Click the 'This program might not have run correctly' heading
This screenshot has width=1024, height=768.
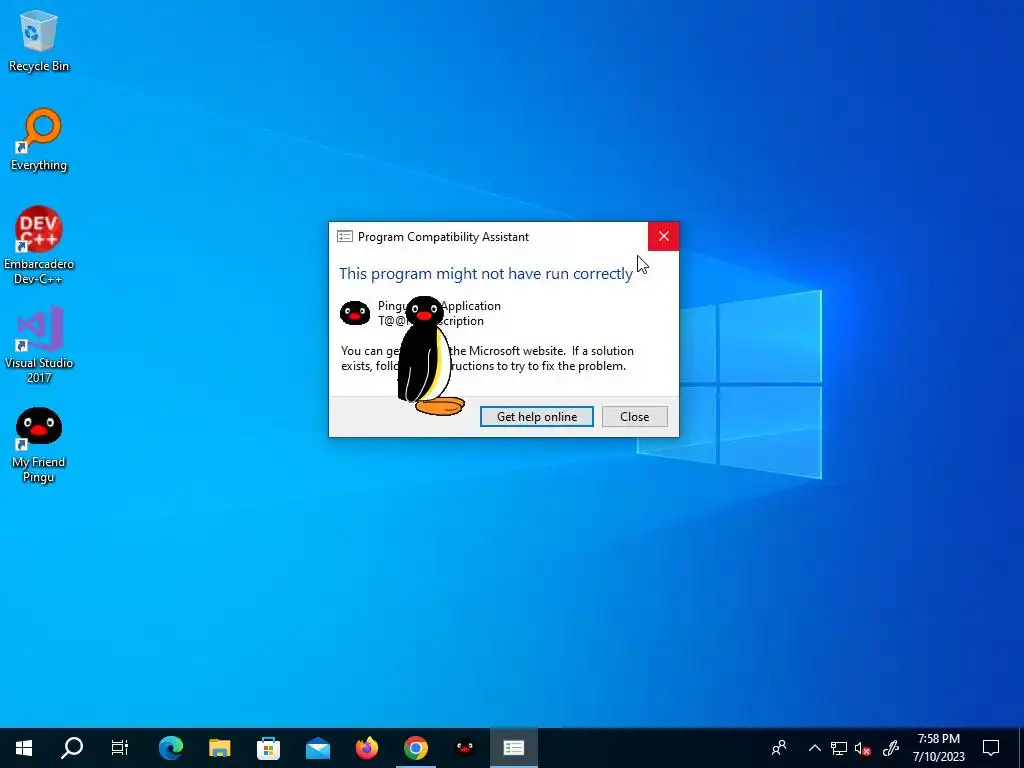pos(485,274)
